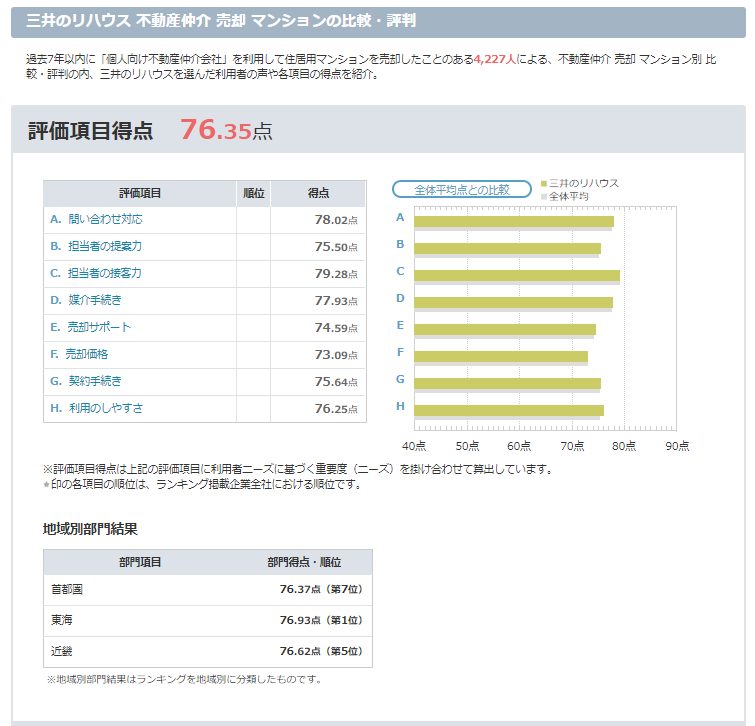Image resolution: width=755 pixels, height=726 pixels.
Task: Click the 東海 region row label
Action: 62,620
